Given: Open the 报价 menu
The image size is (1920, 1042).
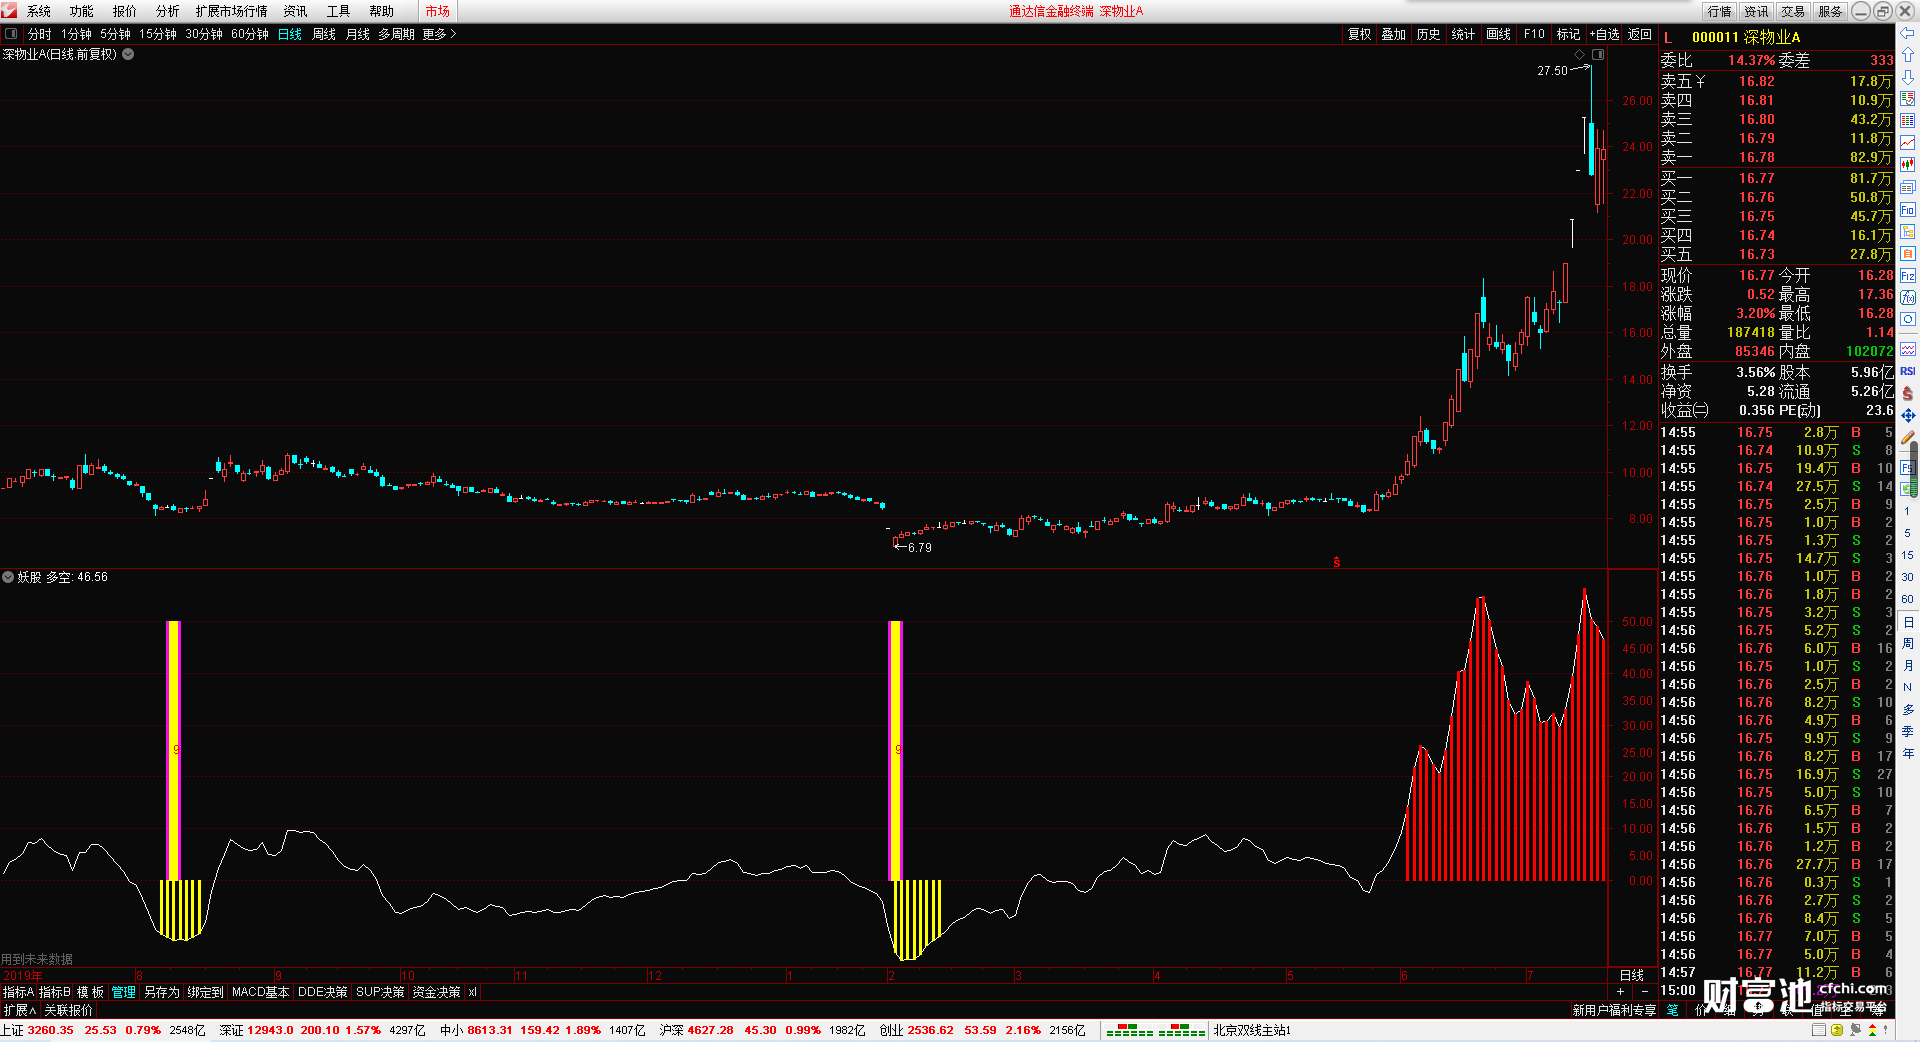Looking at the screenshot, I should (124, 11).
